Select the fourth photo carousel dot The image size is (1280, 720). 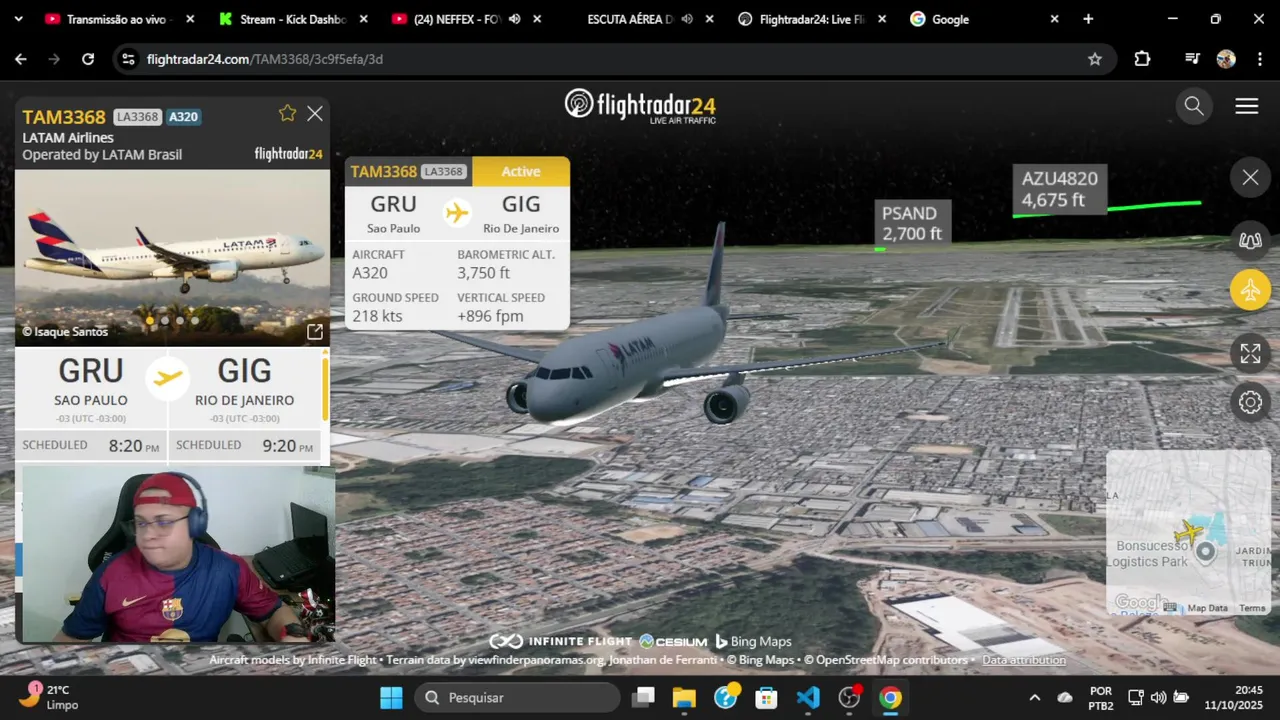point(195,321)
